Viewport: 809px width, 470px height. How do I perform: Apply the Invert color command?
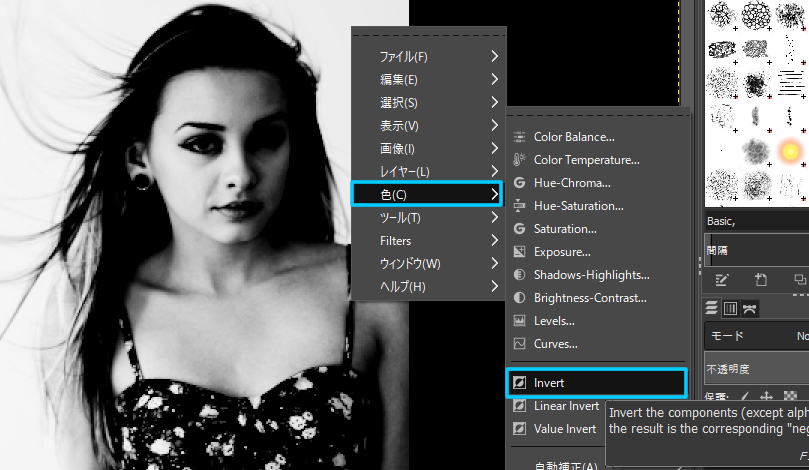597,383
